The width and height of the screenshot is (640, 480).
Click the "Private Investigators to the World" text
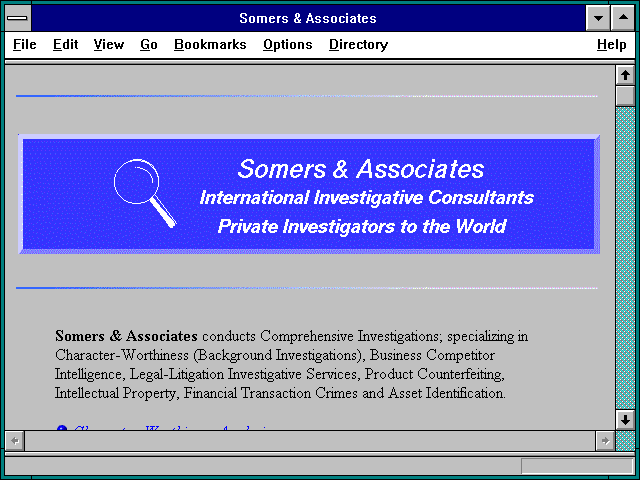(362, 226)
